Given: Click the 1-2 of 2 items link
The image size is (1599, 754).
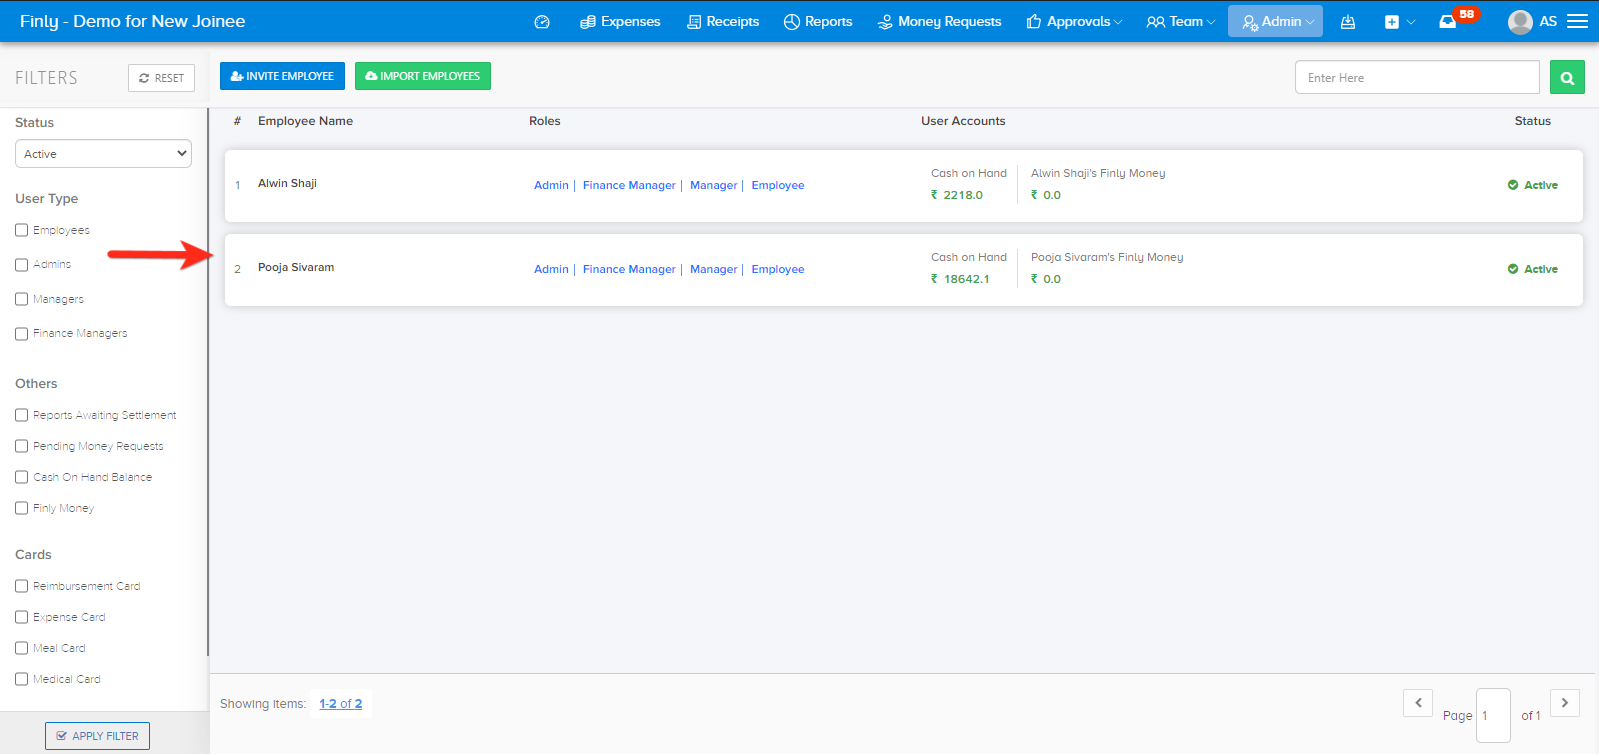Looking at the screenshot, I should coord(340,704).
